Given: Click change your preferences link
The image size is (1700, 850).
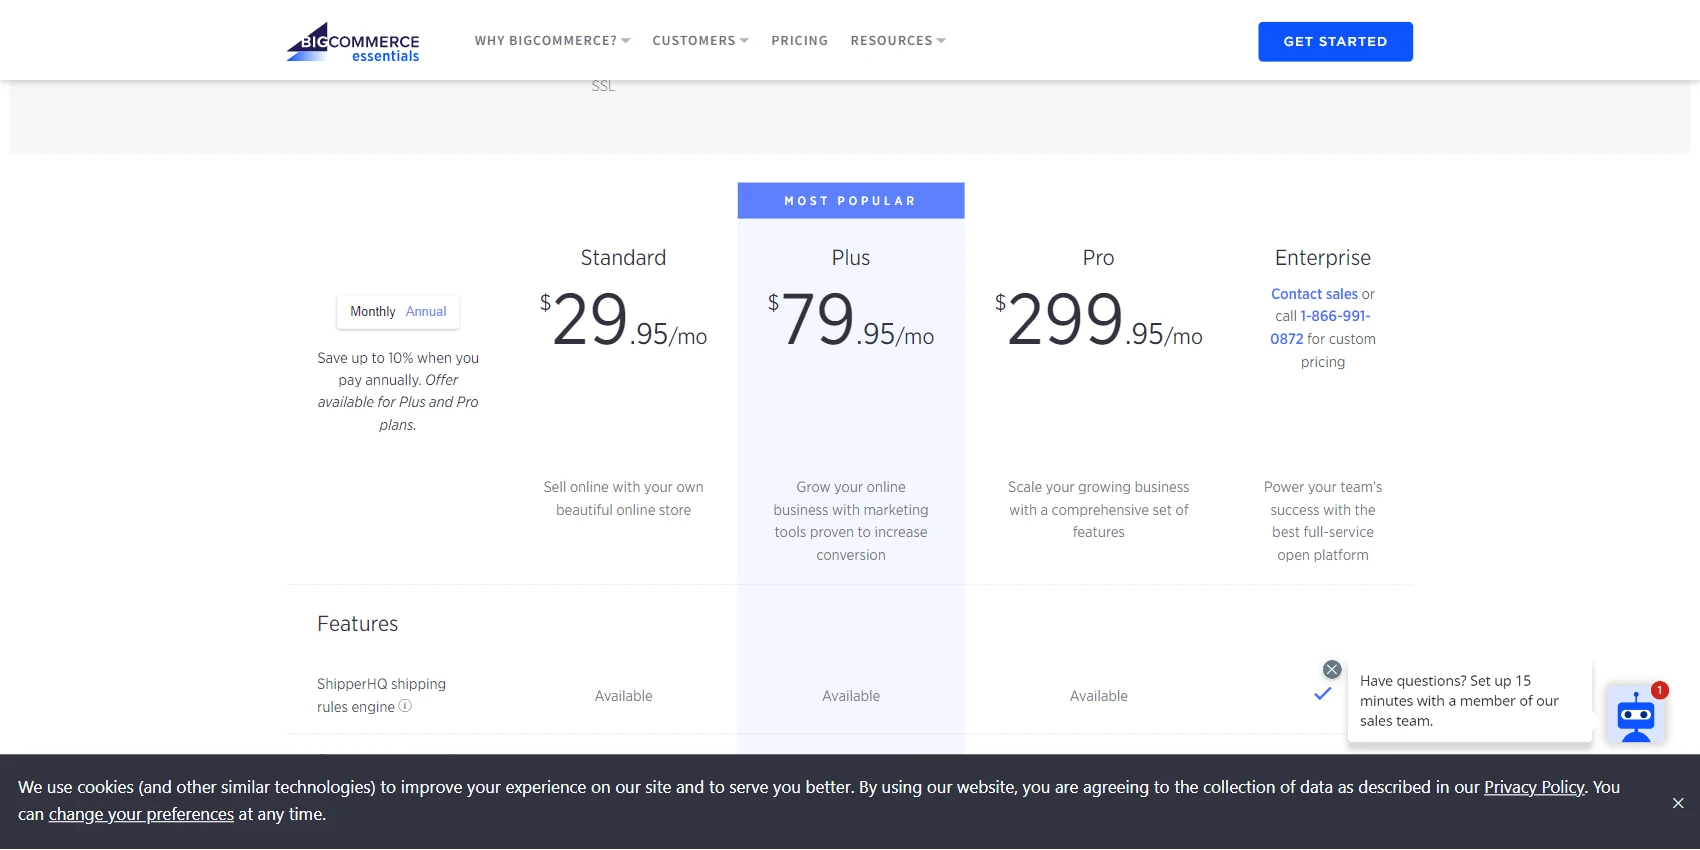Looking at the screenshot, I should click(x=141, y=814).
